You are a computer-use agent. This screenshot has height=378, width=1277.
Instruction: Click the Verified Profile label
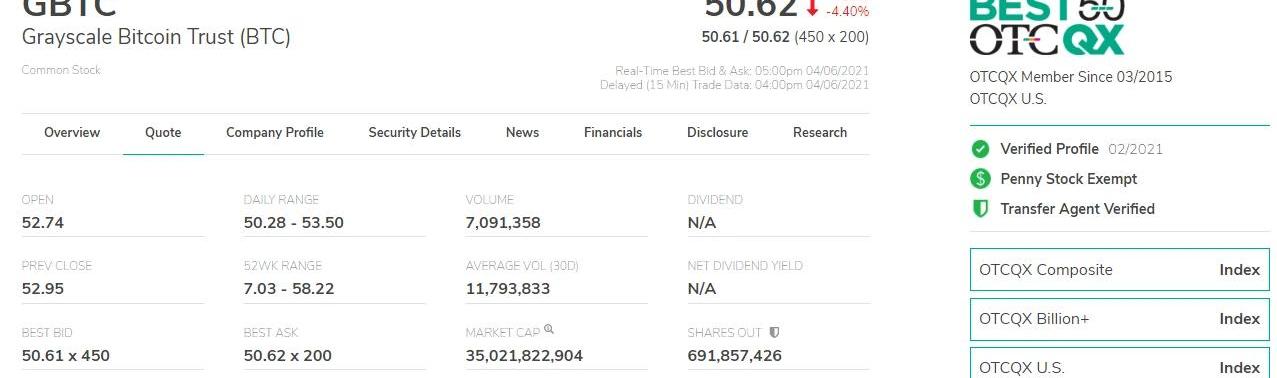[x=1049, y=149]
